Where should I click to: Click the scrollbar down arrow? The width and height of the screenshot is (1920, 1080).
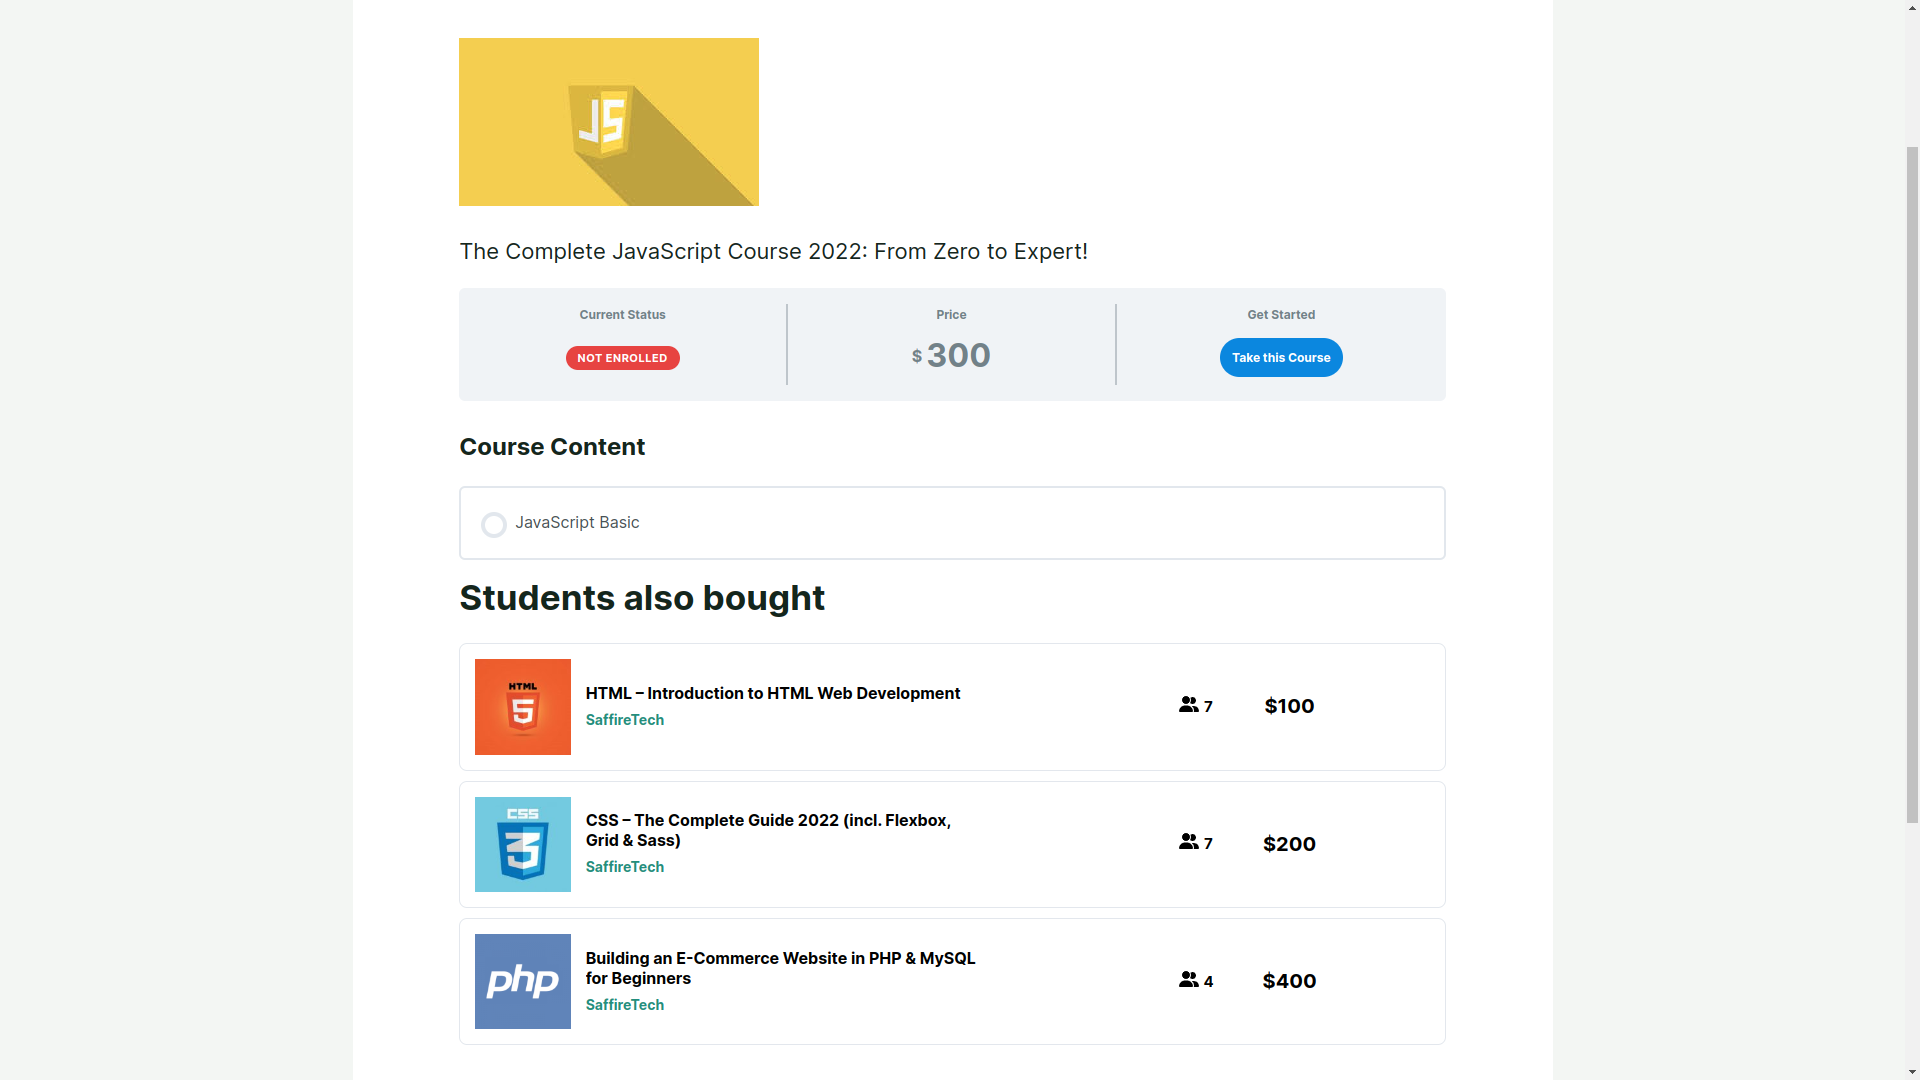(1912, 1071)
